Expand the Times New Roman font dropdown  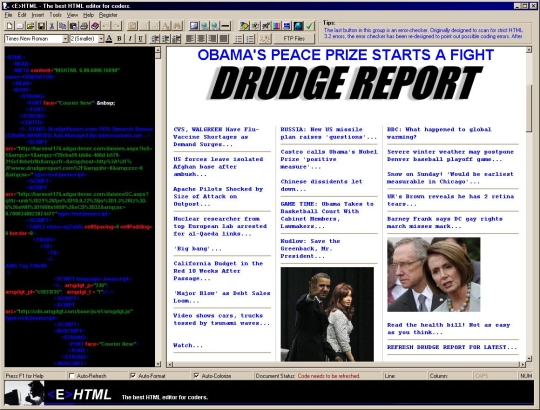pyautogui.click(x=65, y=39)
